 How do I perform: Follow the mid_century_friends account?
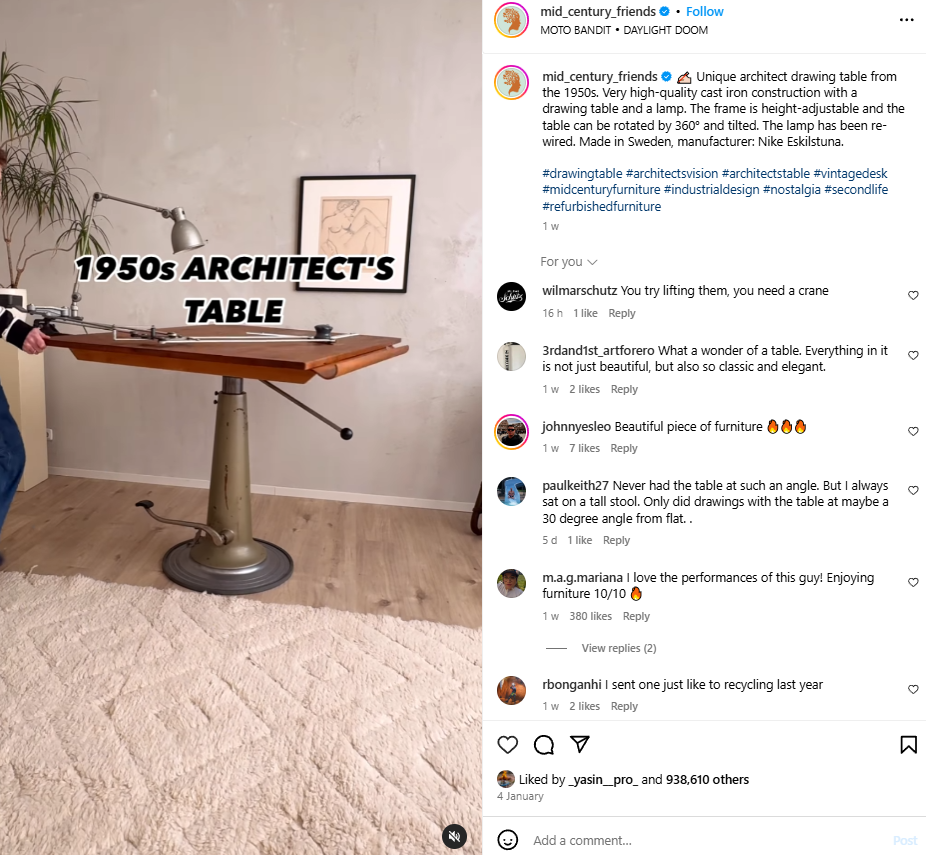tap(704, 12)
